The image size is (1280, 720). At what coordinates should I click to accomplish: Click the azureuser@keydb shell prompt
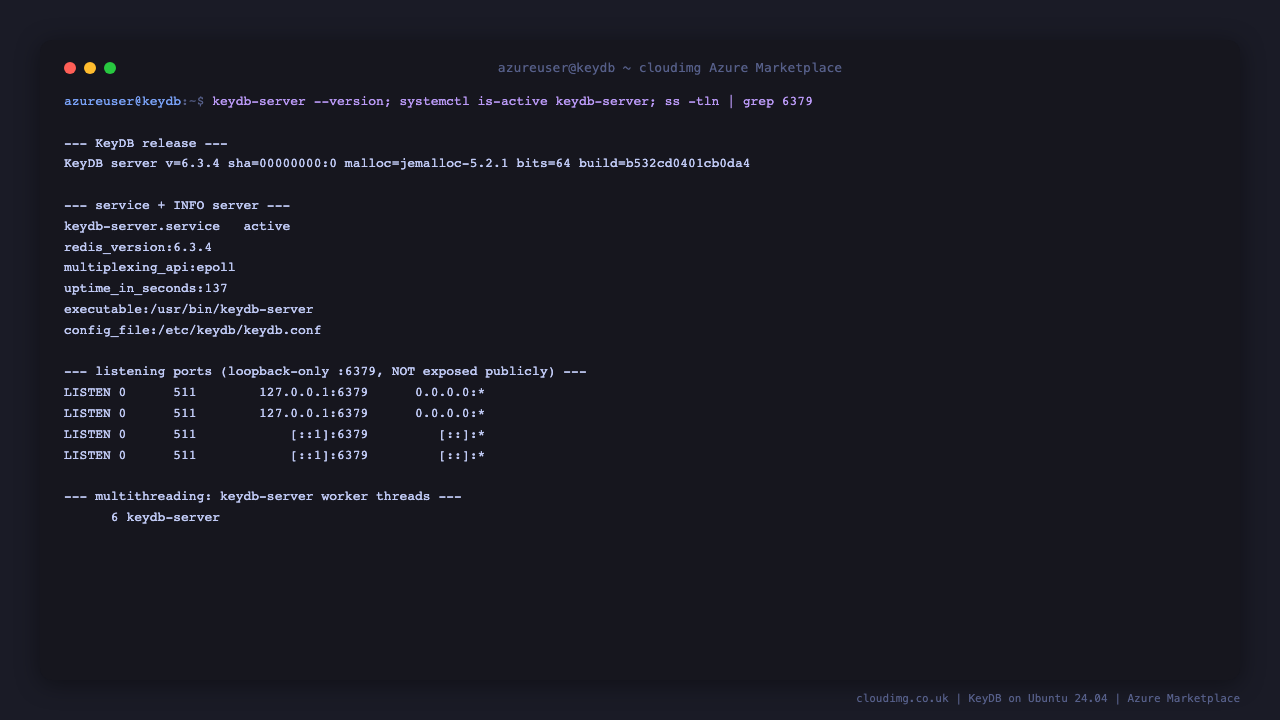click(x=134, y=102)
